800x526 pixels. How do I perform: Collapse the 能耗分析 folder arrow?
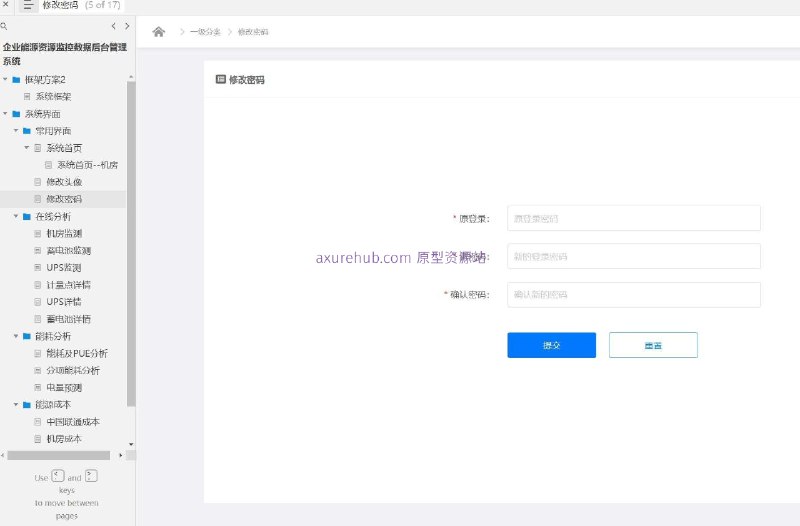tap(16, 336)
